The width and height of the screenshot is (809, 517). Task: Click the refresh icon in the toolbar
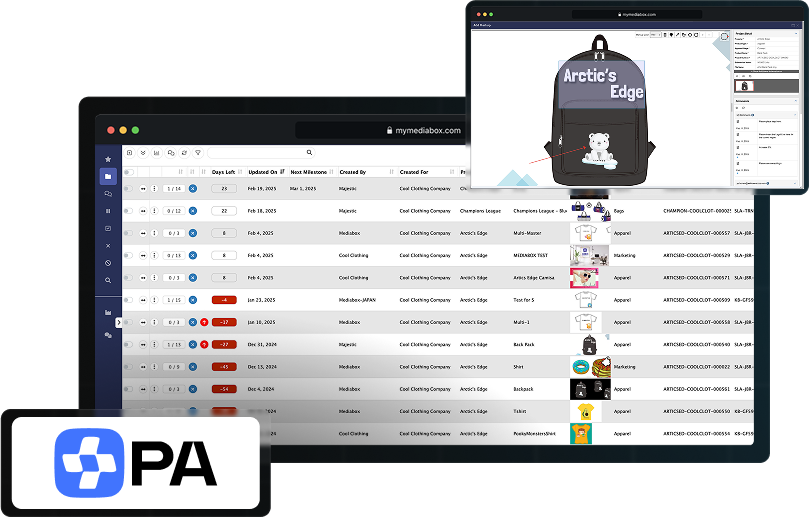[x=184, y=153]
